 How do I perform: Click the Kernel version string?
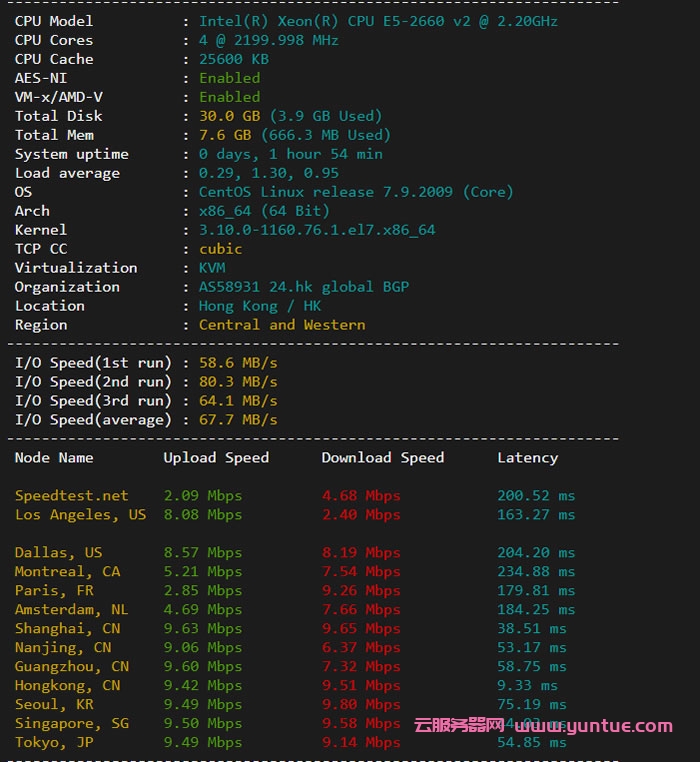[x=317, y=230]
